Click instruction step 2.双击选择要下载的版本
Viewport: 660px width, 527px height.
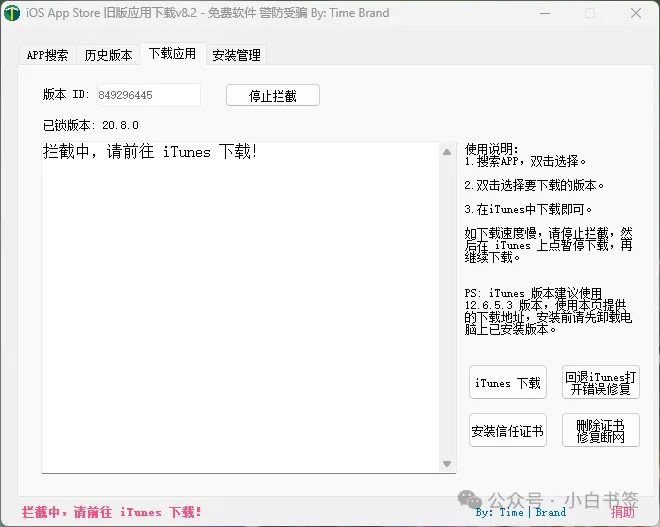[535, 185]
